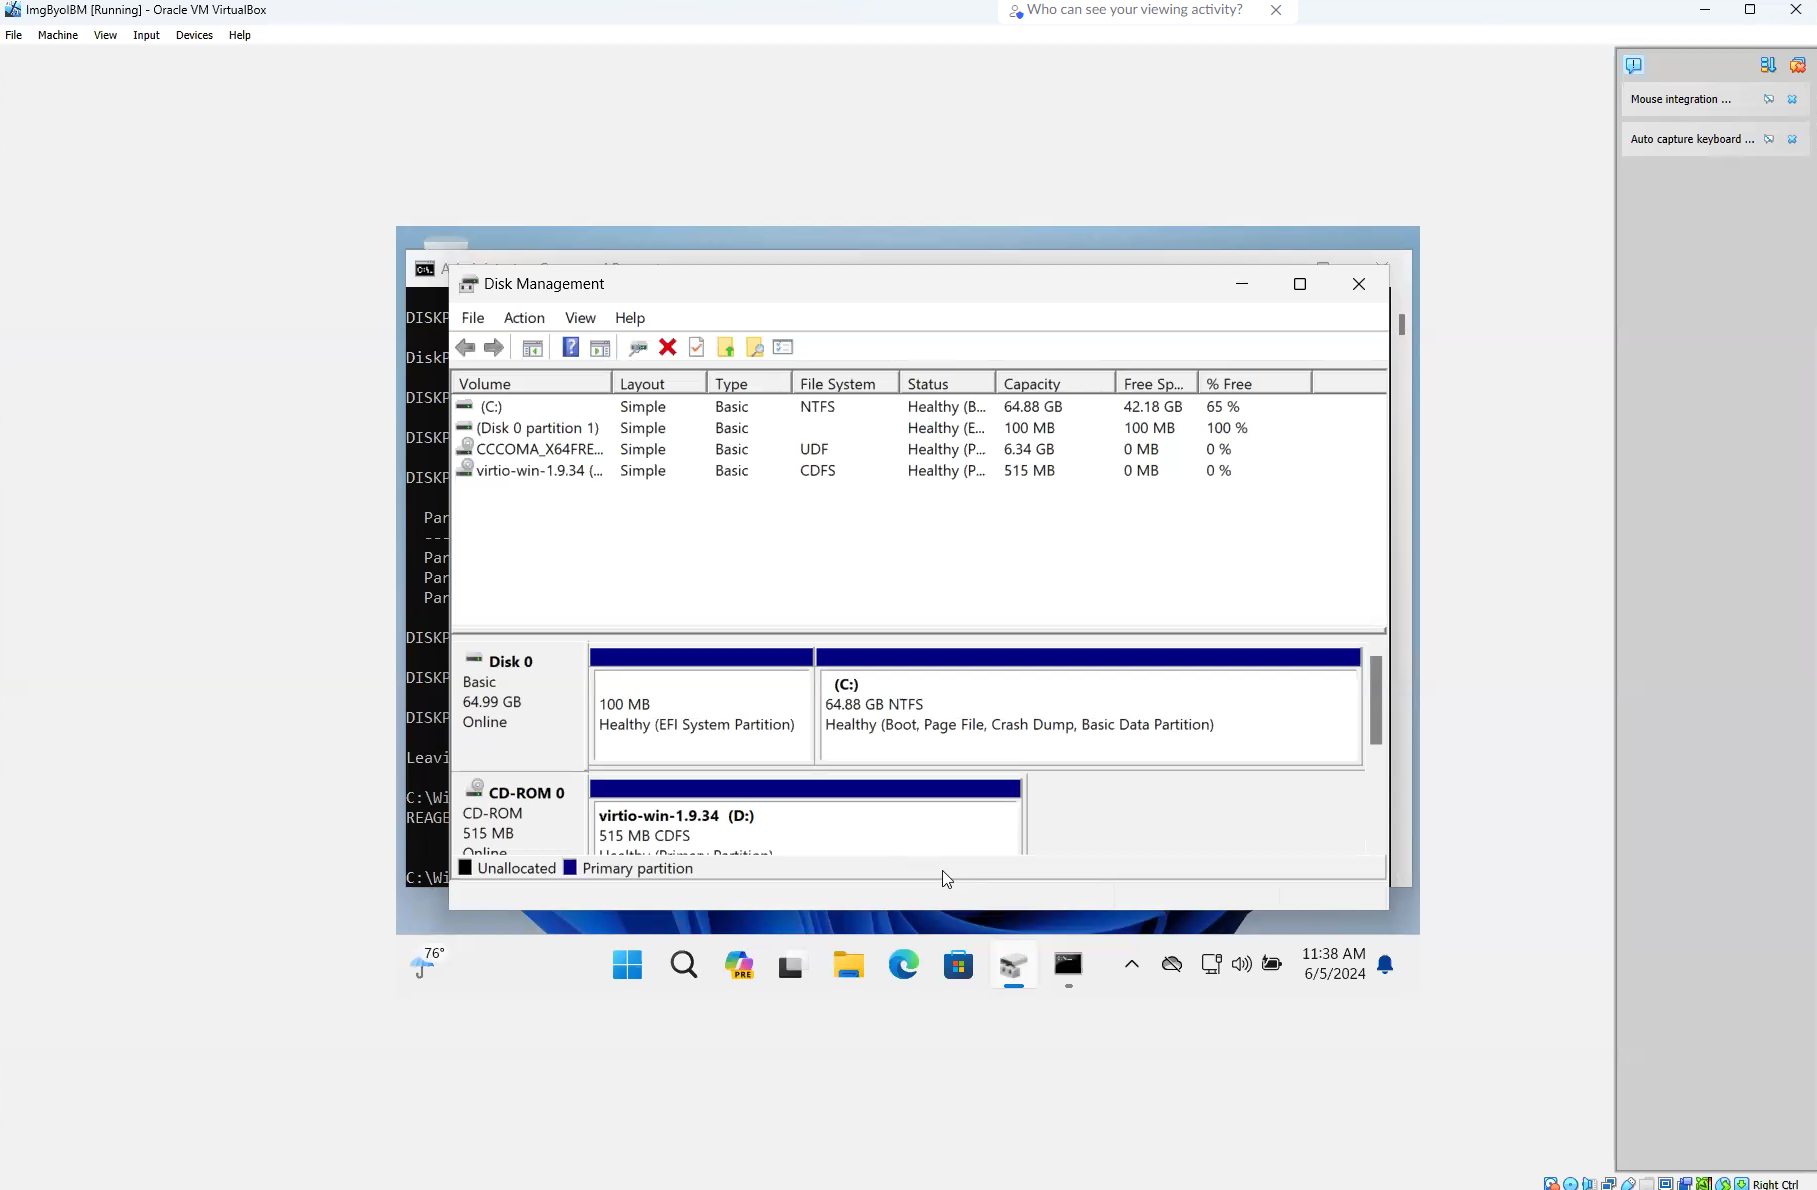Expand the hidden tray icons chevron
Viewport: 1817px width, 1190px height.
point(1132,965)
